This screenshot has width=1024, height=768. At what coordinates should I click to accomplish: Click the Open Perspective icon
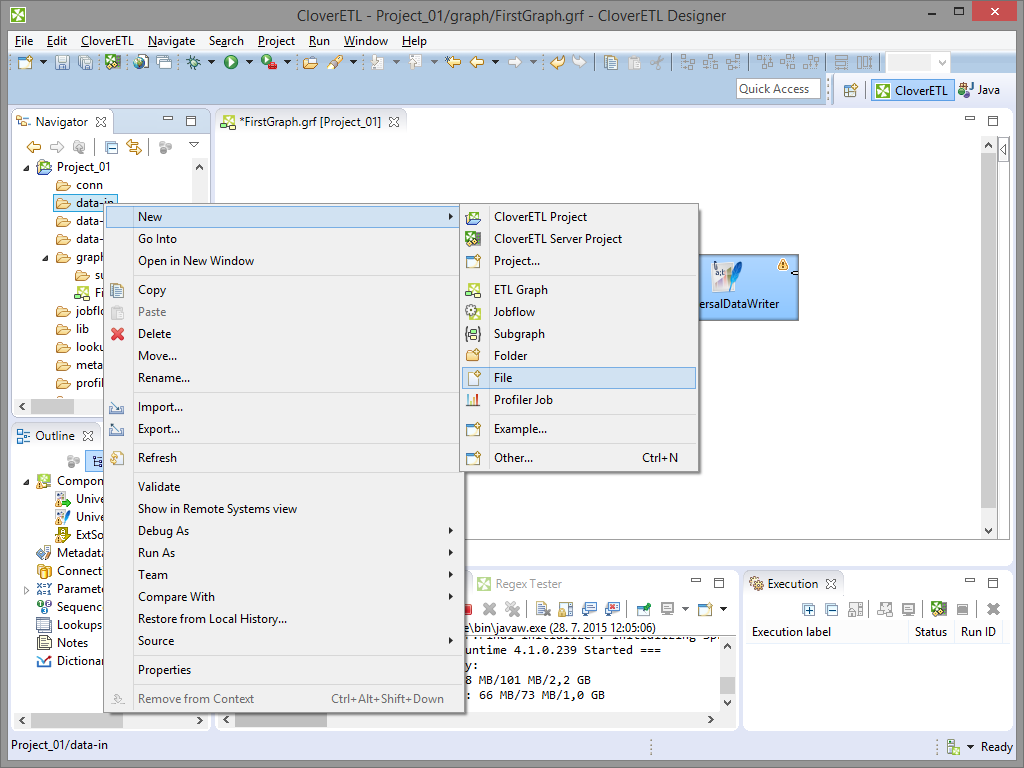850,90
